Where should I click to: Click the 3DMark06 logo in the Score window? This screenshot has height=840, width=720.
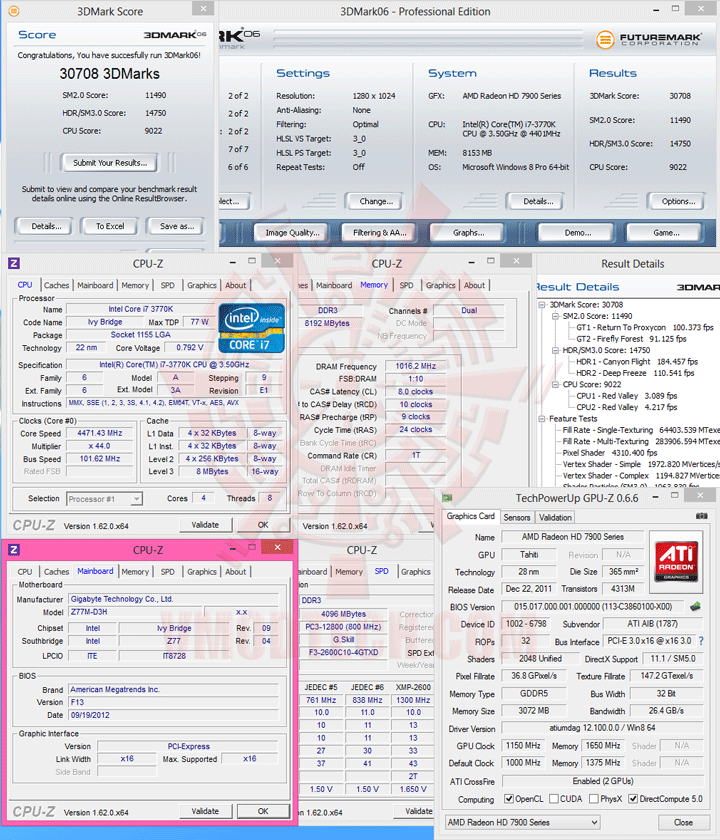(175, 35)
